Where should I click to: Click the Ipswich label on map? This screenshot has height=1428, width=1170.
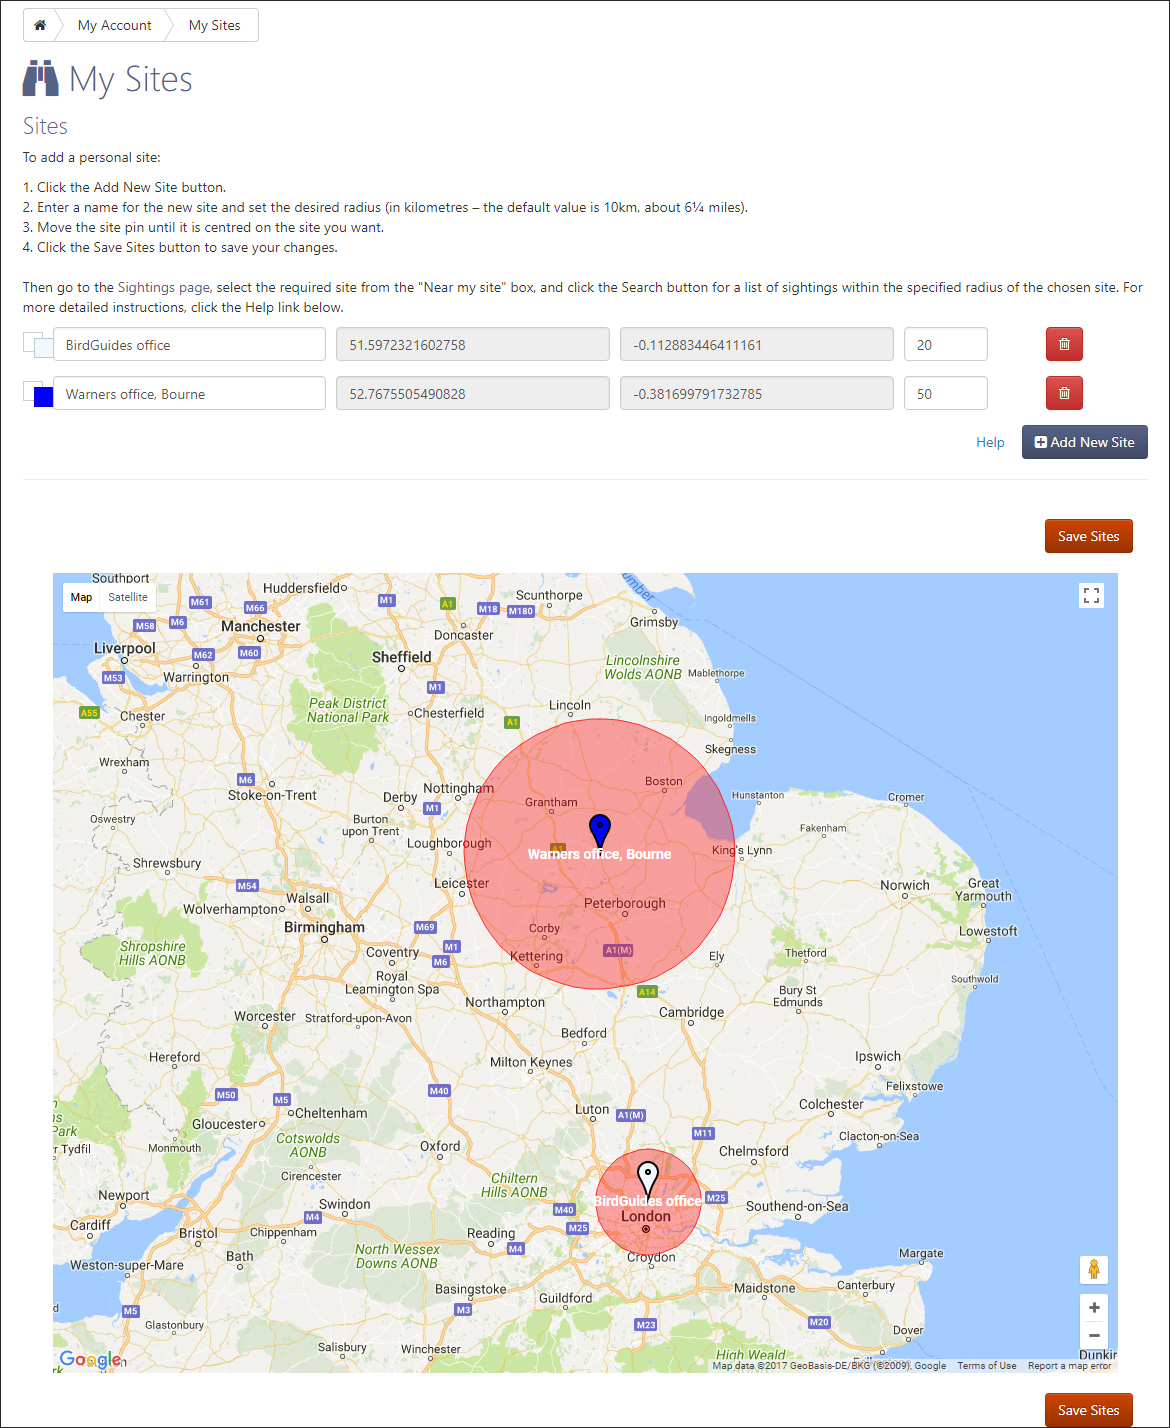click(x=878, y=1056)
